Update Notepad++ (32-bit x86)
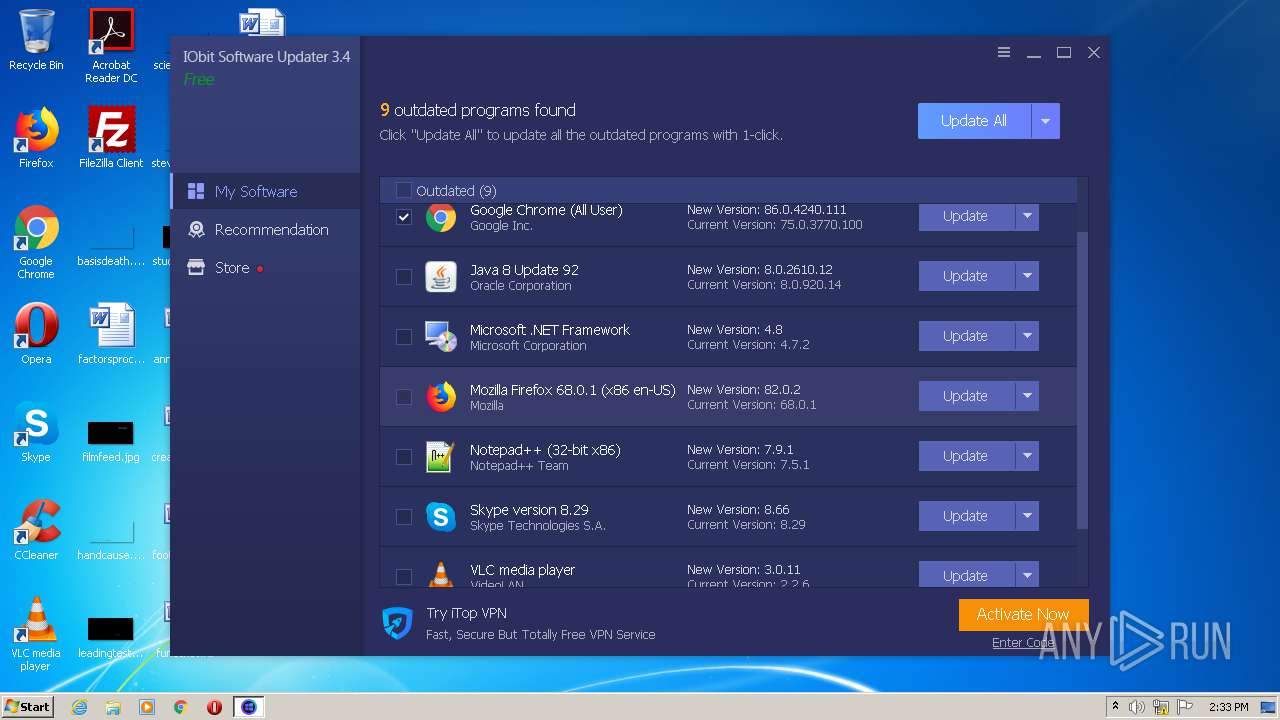This screenshot has height=720, width=1280. (966, 456)
